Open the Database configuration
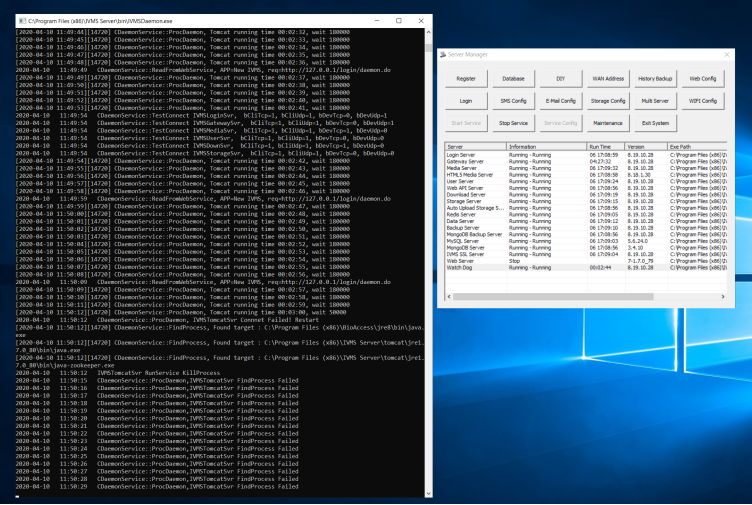752x505 pixels. [x=513, y=79]
